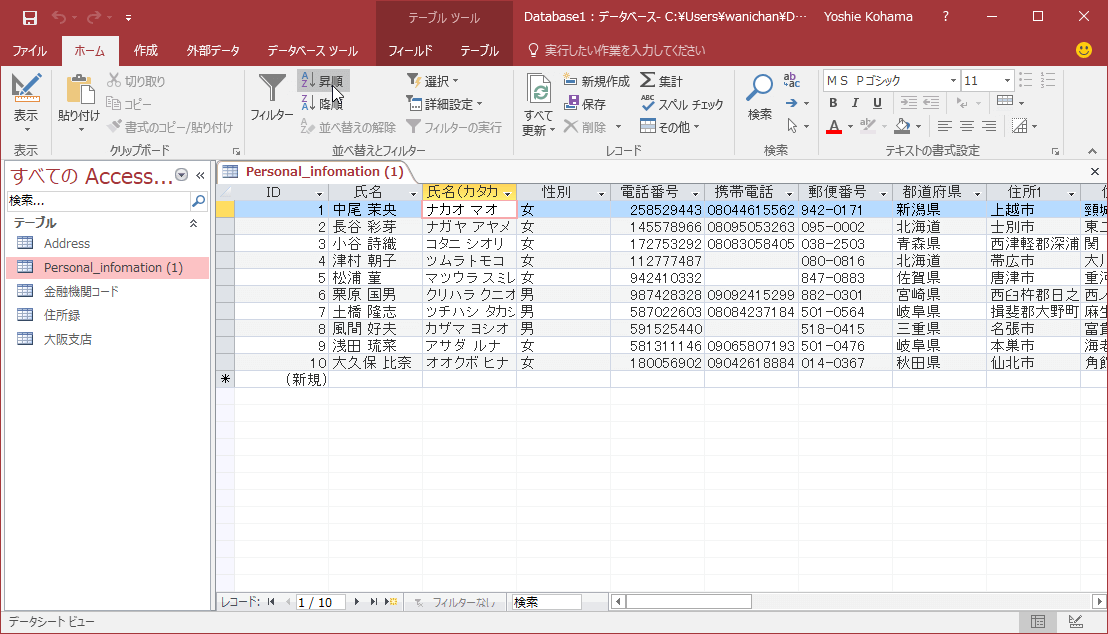The height and width of the screenshot is (634, 1108).
Task: Switch to Datasheet view icon in status bar
Action: click(1038, 621)
